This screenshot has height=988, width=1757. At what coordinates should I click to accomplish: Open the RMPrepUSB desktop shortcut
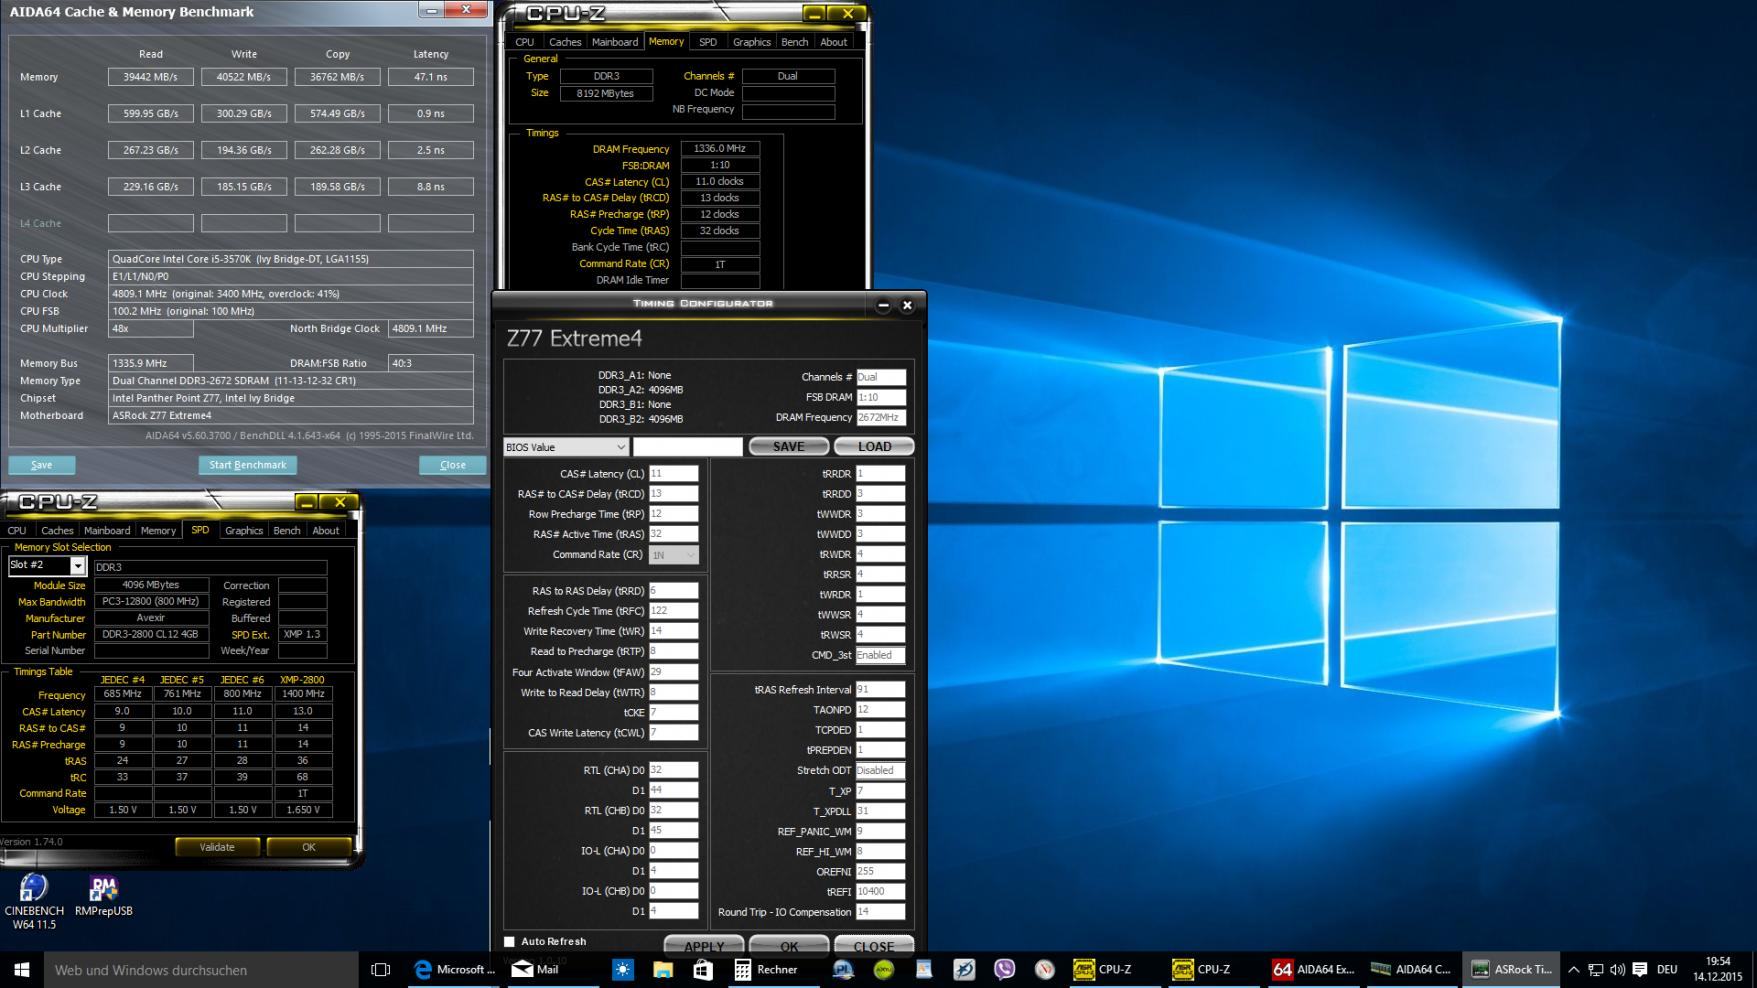coord(103,895)
